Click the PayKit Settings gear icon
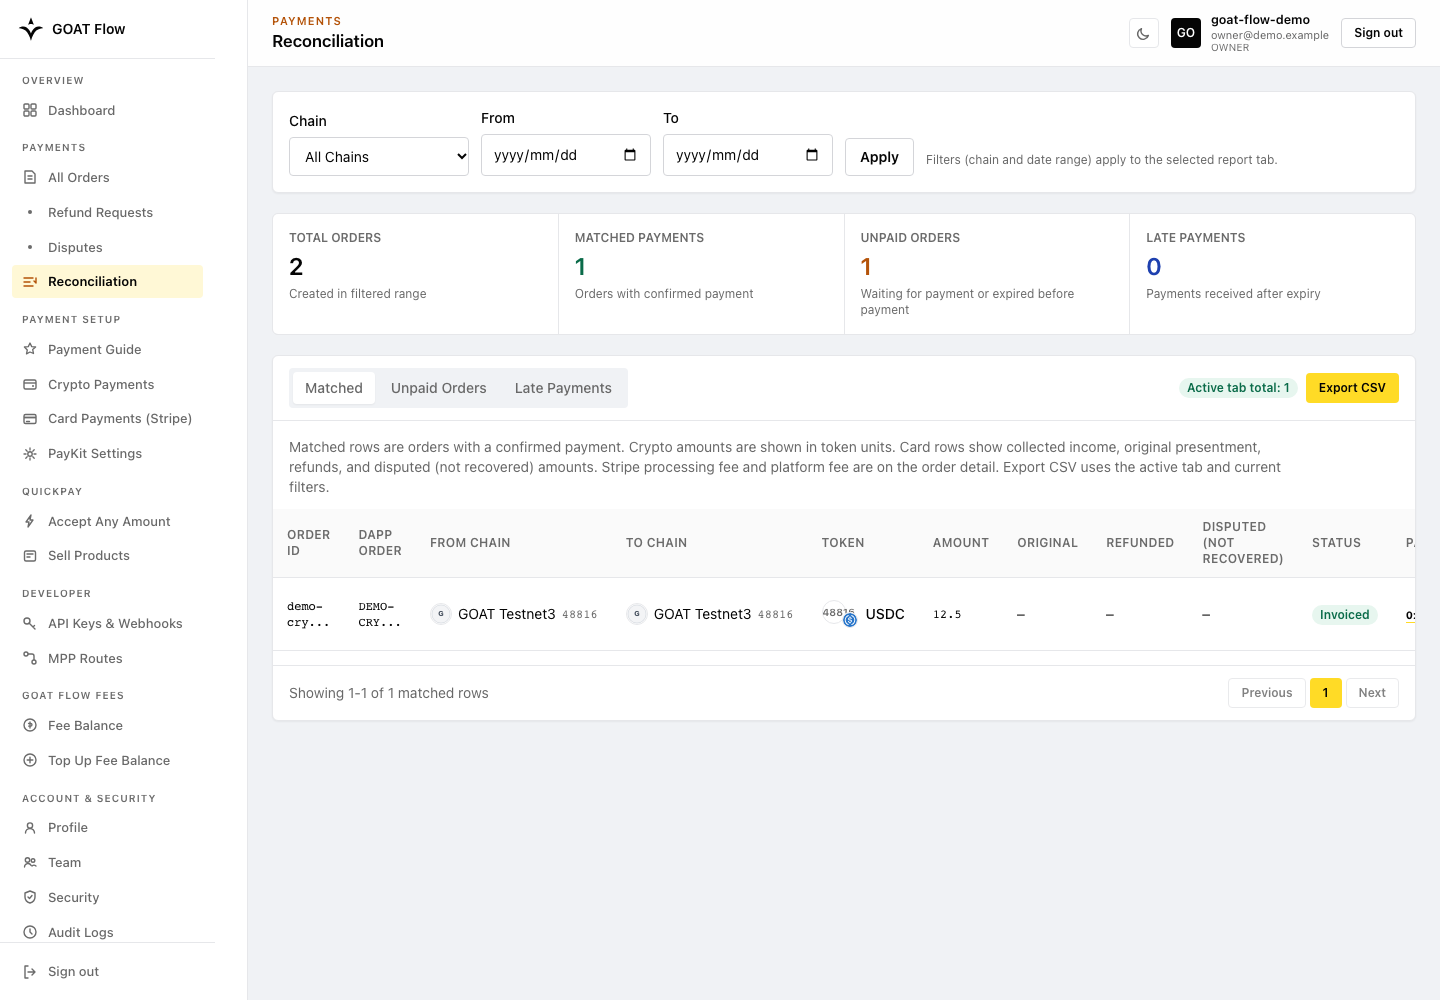This screenshot has width=1440, height=1000. click(30, 453)
